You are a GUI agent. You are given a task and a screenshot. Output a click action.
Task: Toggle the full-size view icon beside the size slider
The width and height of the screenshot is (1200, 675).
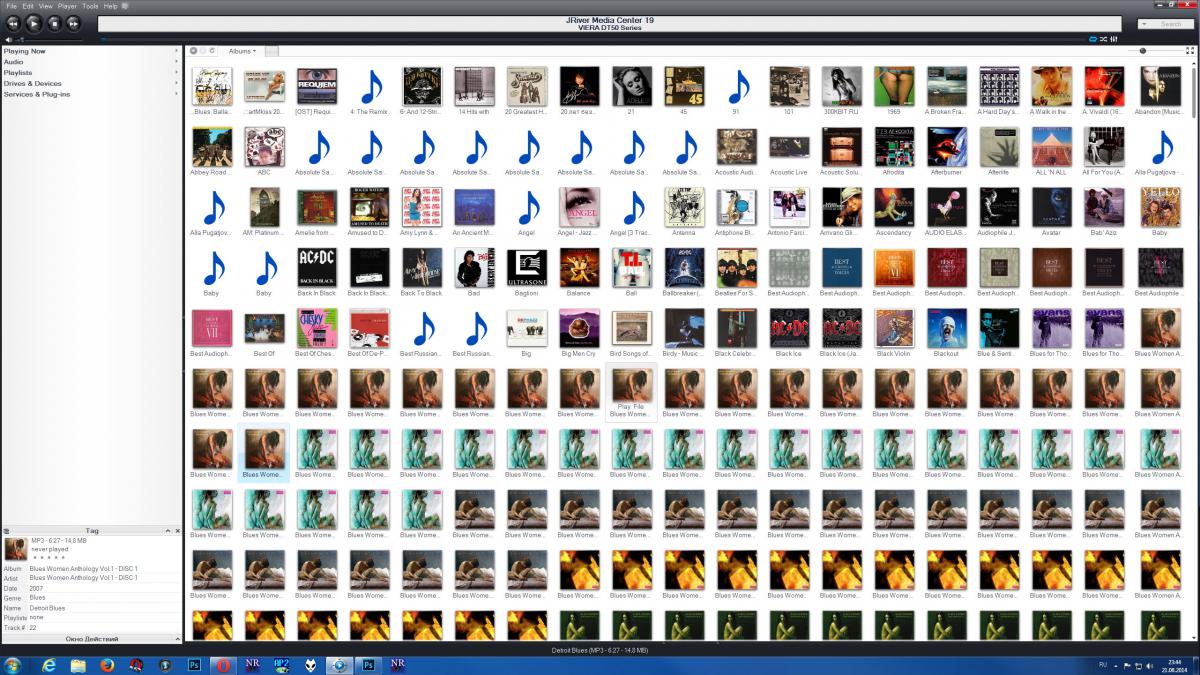coord(1190,51)
